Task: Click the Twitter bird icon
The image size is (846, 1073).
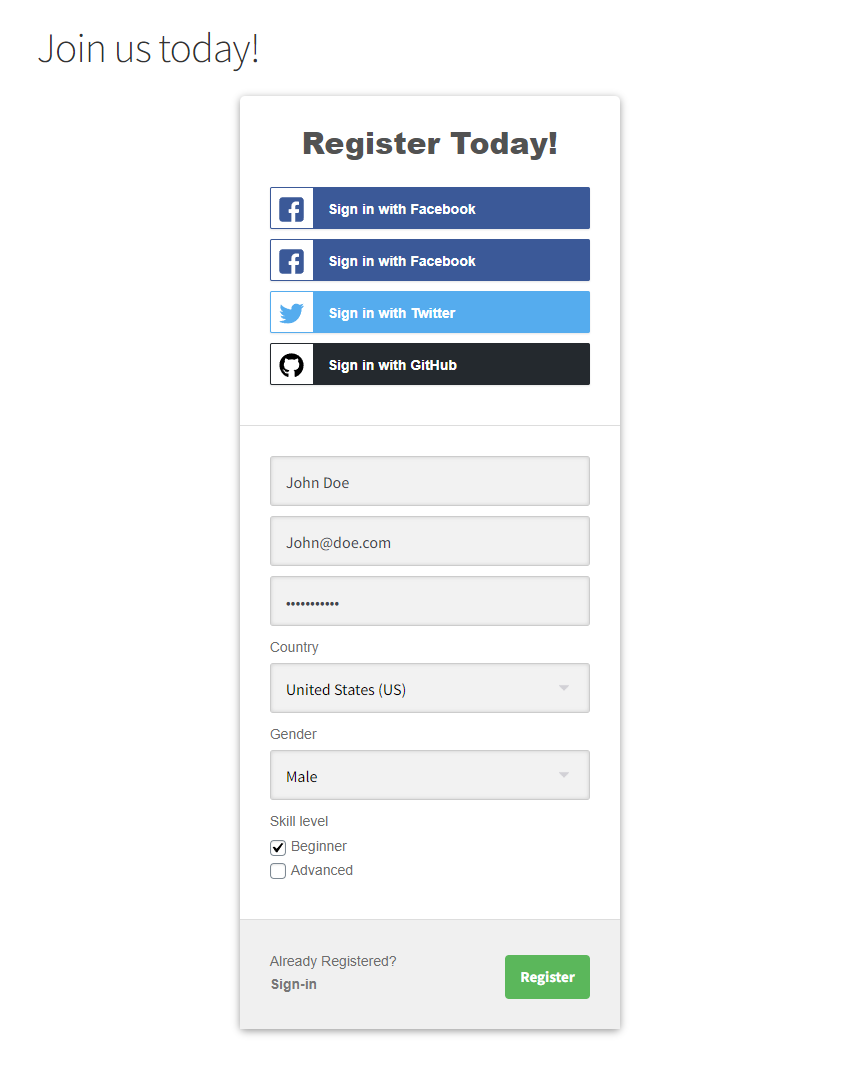Action: click(x=291, y=313)
